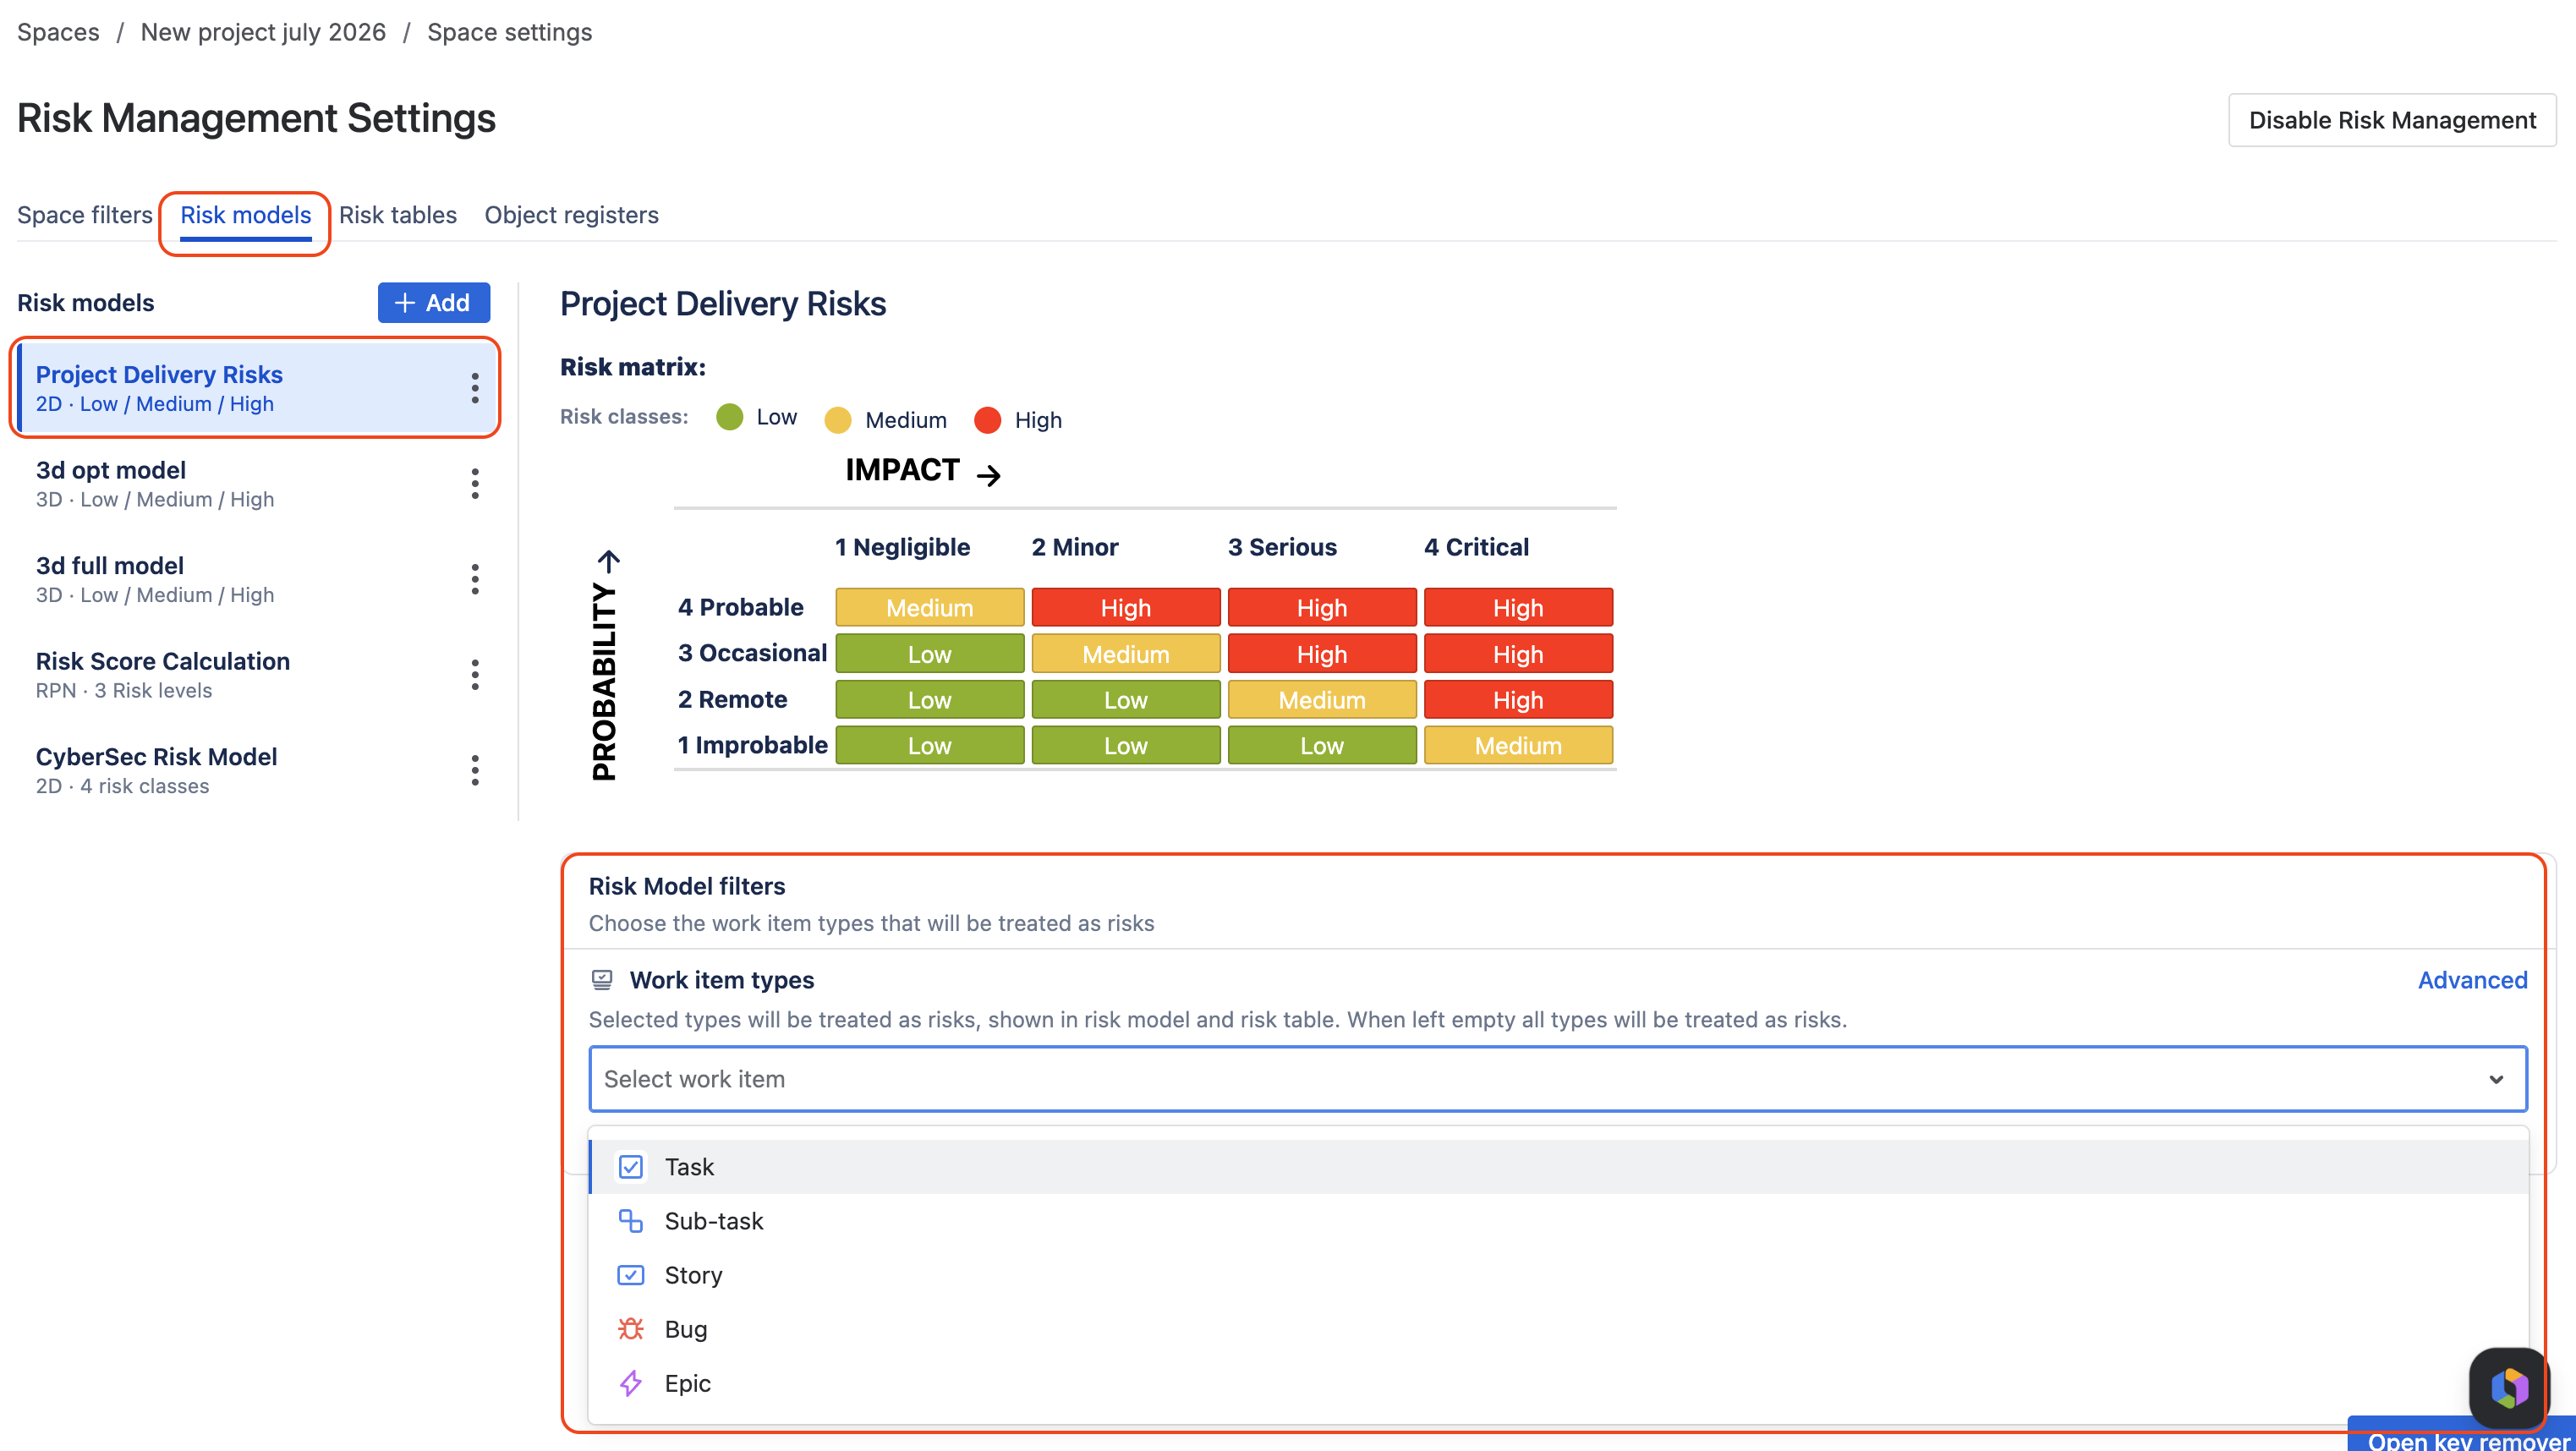Add a new risk model
This screenshot has width=2576, height=1451.
(x=434, y=303)
